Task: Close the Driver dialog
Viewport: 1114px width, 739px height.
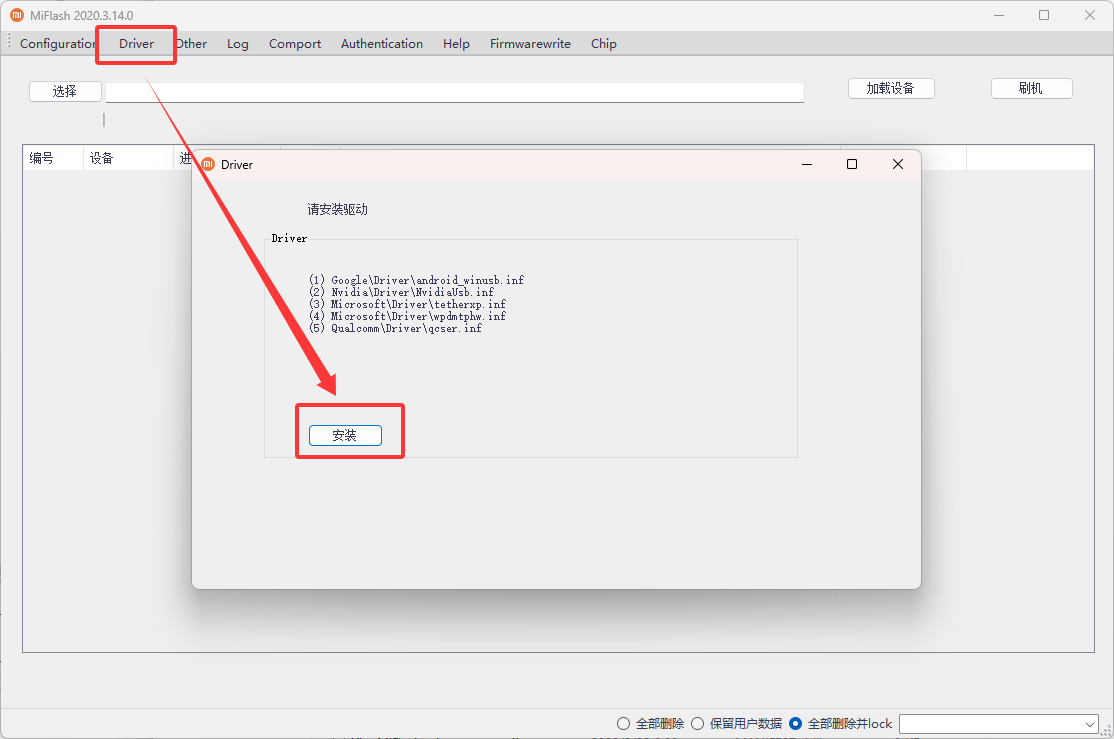Action: pos(898,164)
